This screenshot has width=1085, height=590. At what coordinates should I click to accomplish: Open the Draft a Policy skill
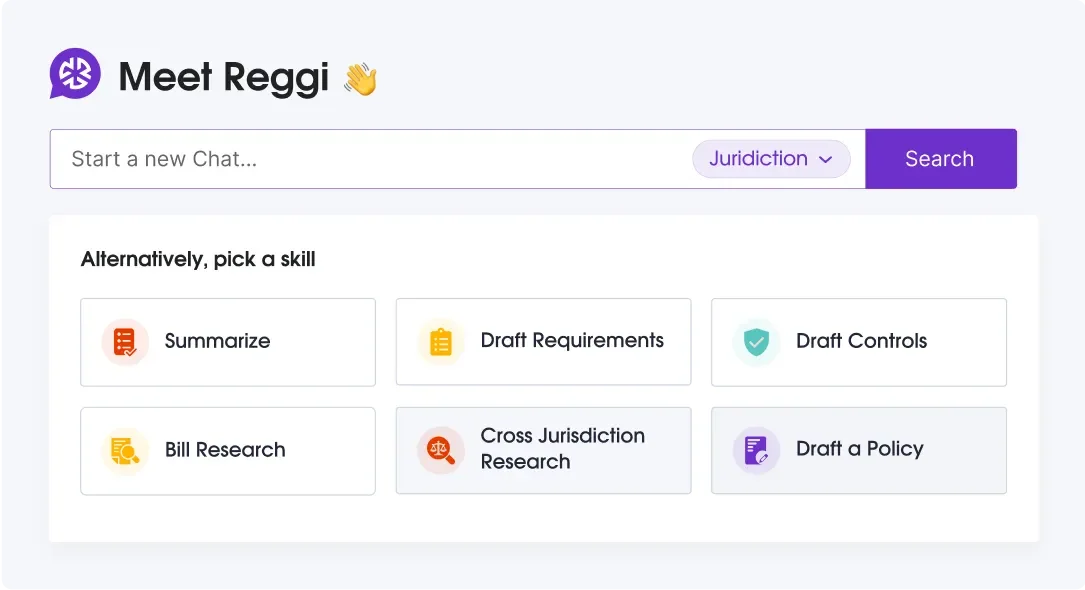[859, 449]
